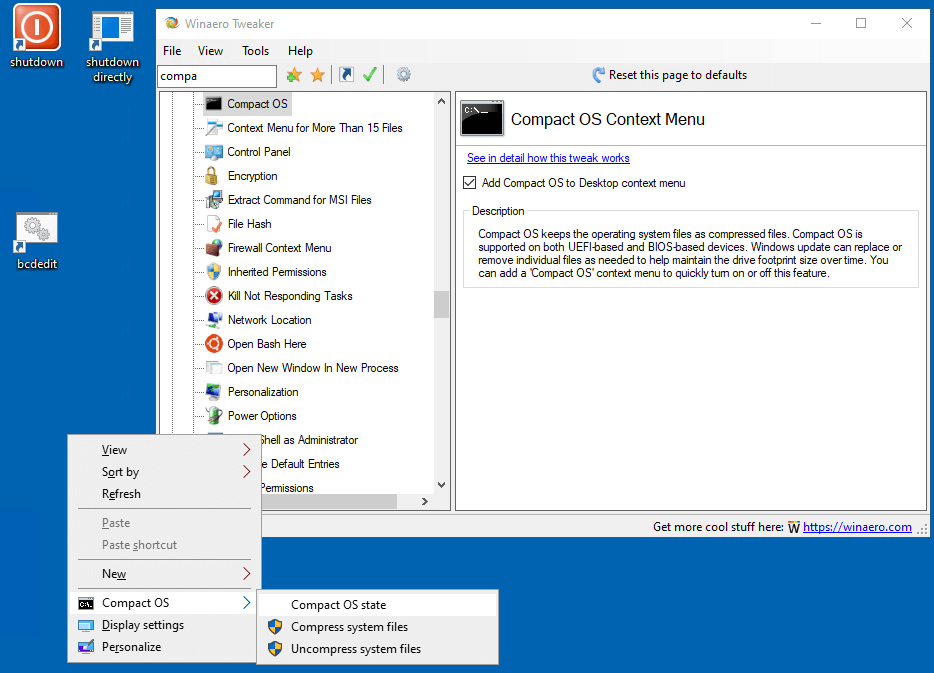The height and width of the screenshot is (673, 934).
Task: Expand the Sort by submenu
Action: click(x=164, y=472)
